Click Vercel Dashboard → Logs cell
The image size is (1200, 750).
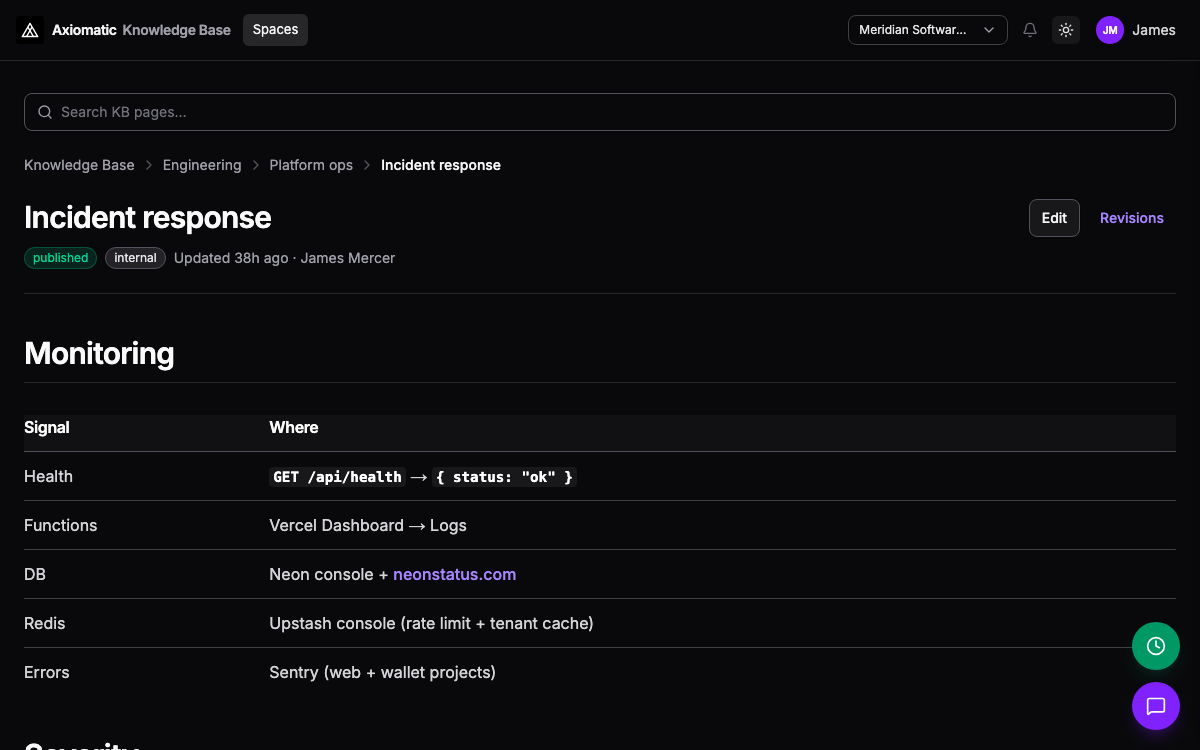(368, 525)
